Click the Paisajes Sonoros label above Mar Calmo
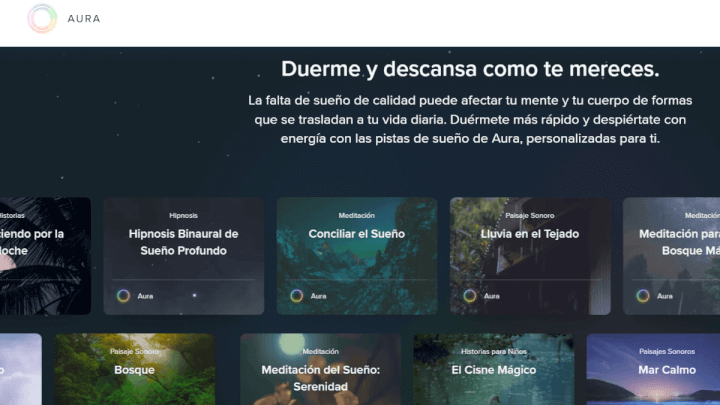720x405 pixels. coord(667,351)
